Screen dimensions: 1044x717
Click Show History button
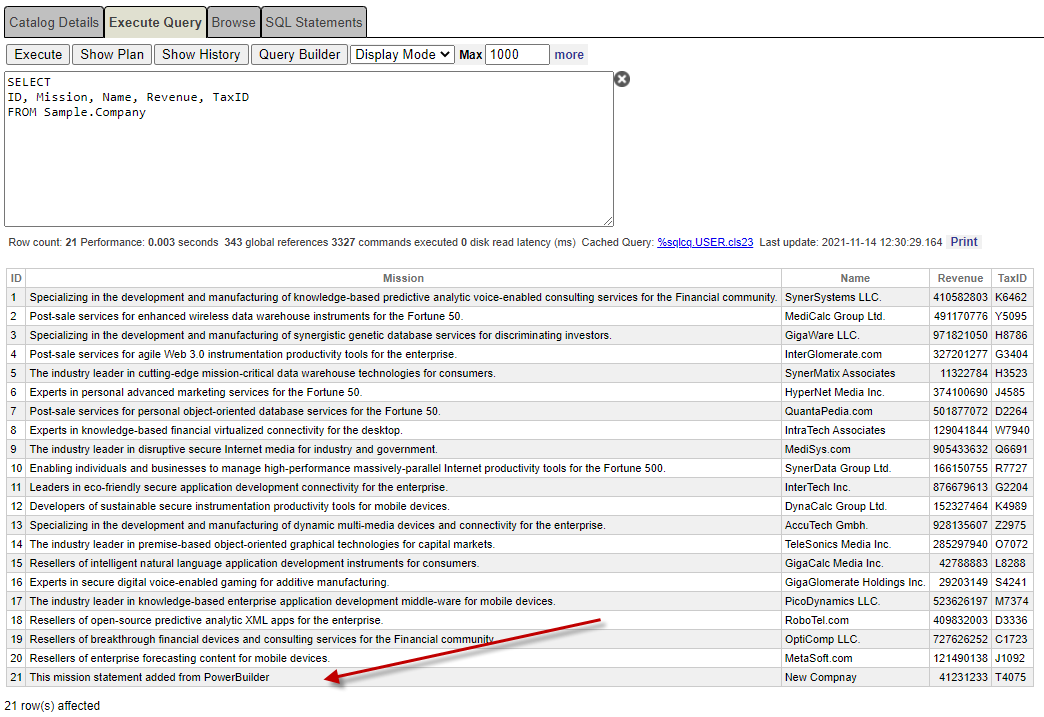pos(201,55)
